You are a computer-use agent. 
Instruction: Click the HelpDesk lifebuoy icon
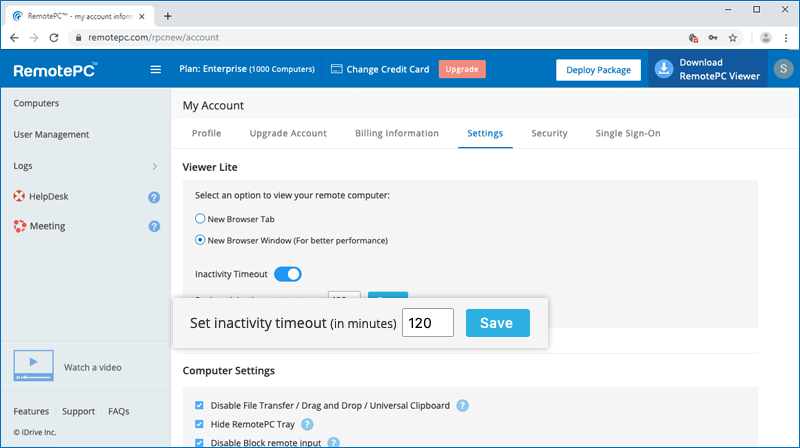point(19,196)
